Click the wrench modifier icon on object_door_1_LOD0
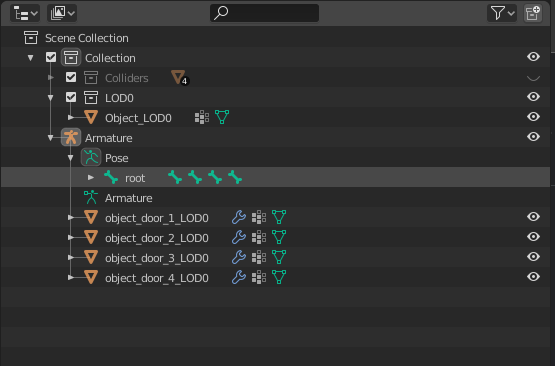555x366 pixels. (x=239, y=217)
